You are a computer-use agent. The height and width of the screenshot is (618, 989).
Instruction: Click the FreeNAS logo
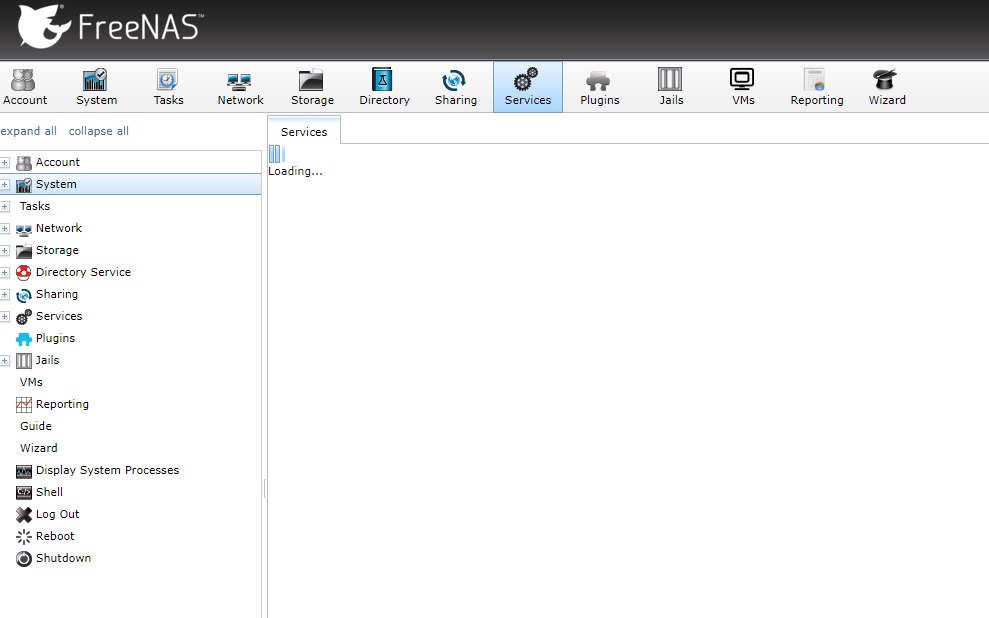click(110, 26)
